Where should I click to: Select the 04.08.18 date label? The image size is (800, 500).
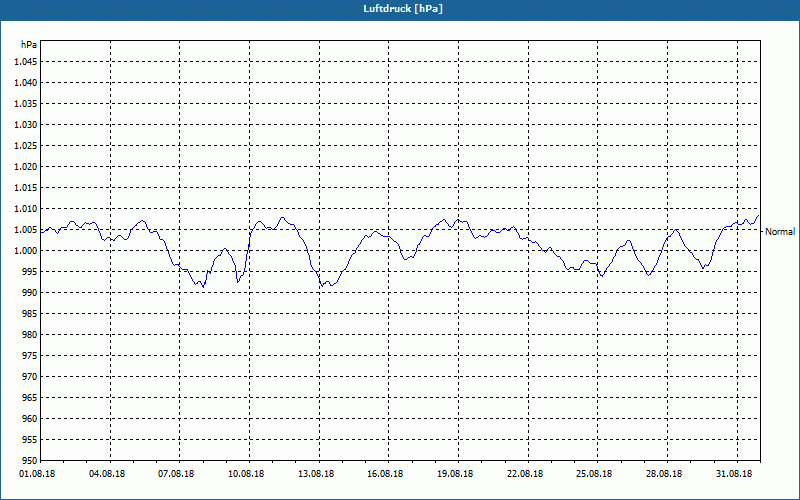107,474
